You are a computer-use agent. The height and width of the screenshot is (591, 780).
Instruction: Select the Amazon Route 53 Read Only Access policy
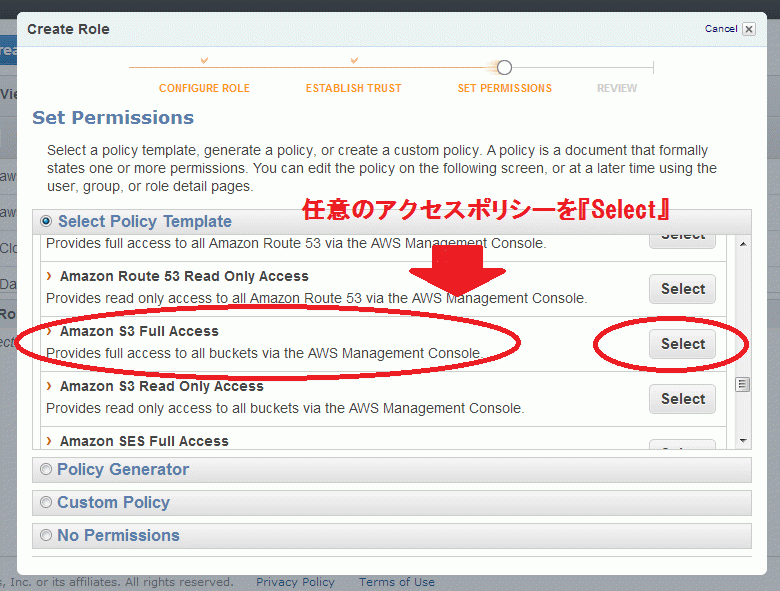(x=682, y=289)
